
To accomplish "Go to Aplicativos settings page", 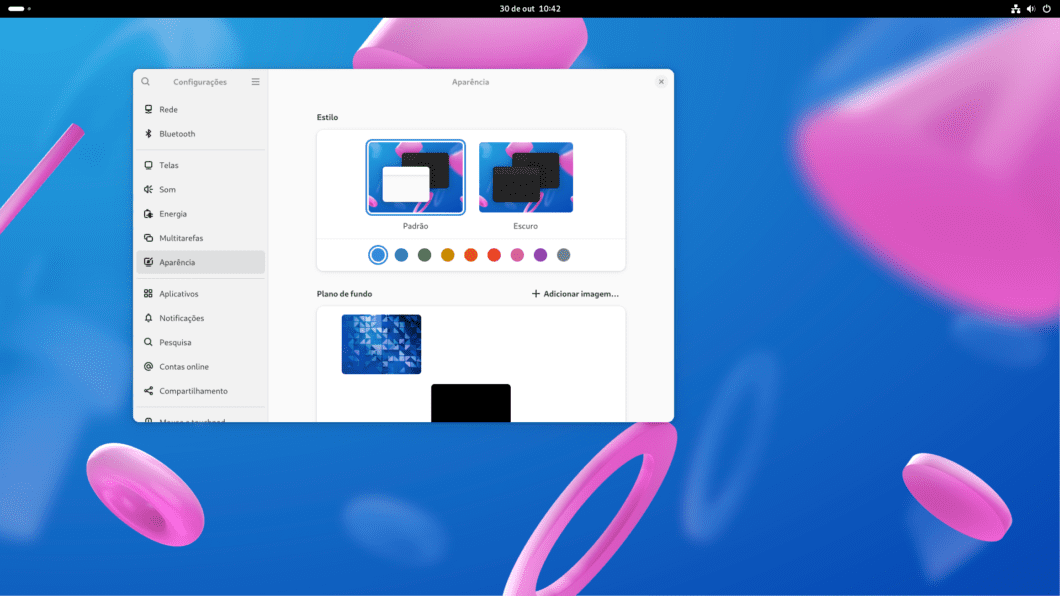I will coord(148,293).
